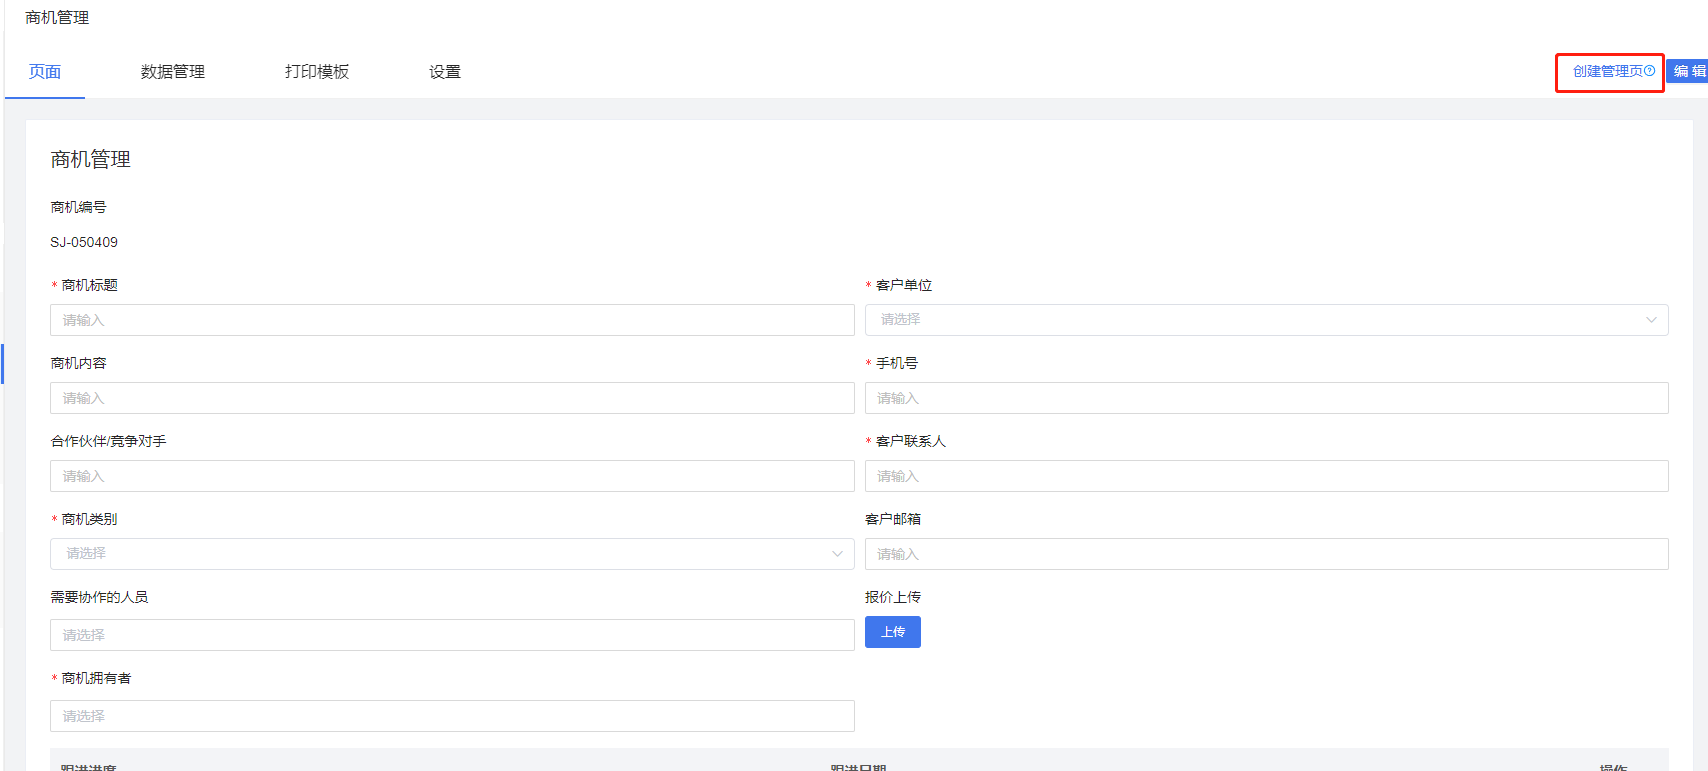This screenshot has width=1708, height=771.
Task: Open the 打印模板 tab
Action: point(317,72)
